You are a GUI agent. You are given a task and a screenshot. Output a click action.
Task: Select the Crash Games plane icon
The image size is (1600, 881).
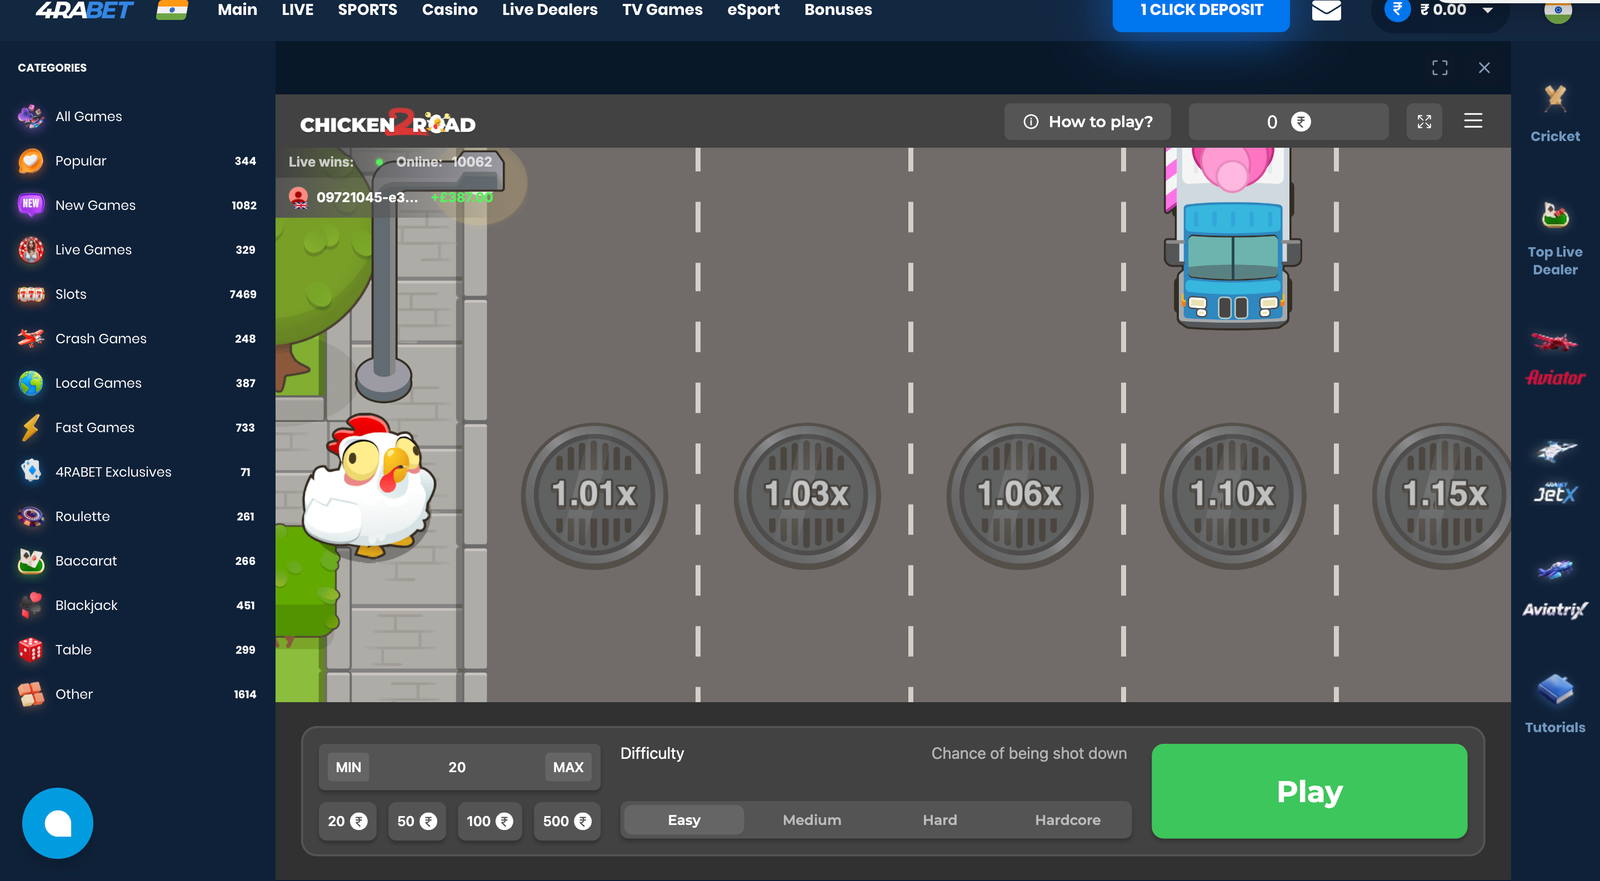coord(31,339)
